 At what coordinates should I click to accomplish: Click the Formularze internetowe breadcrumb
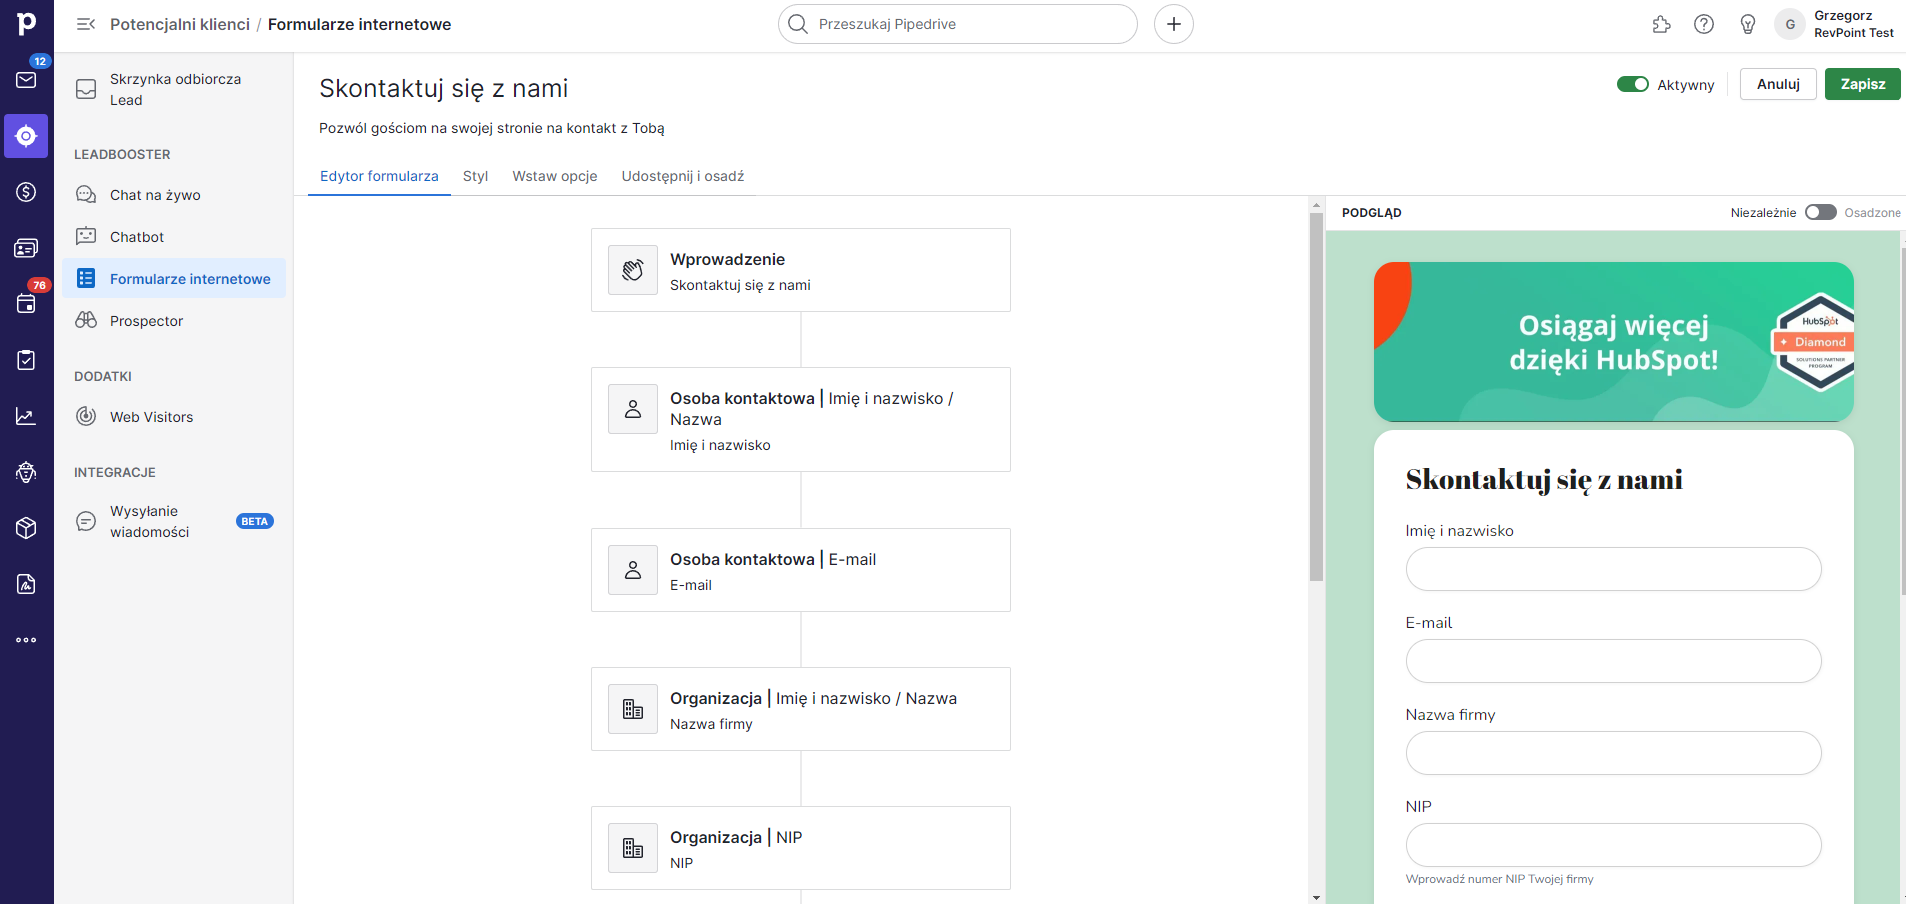pos(359,24)
